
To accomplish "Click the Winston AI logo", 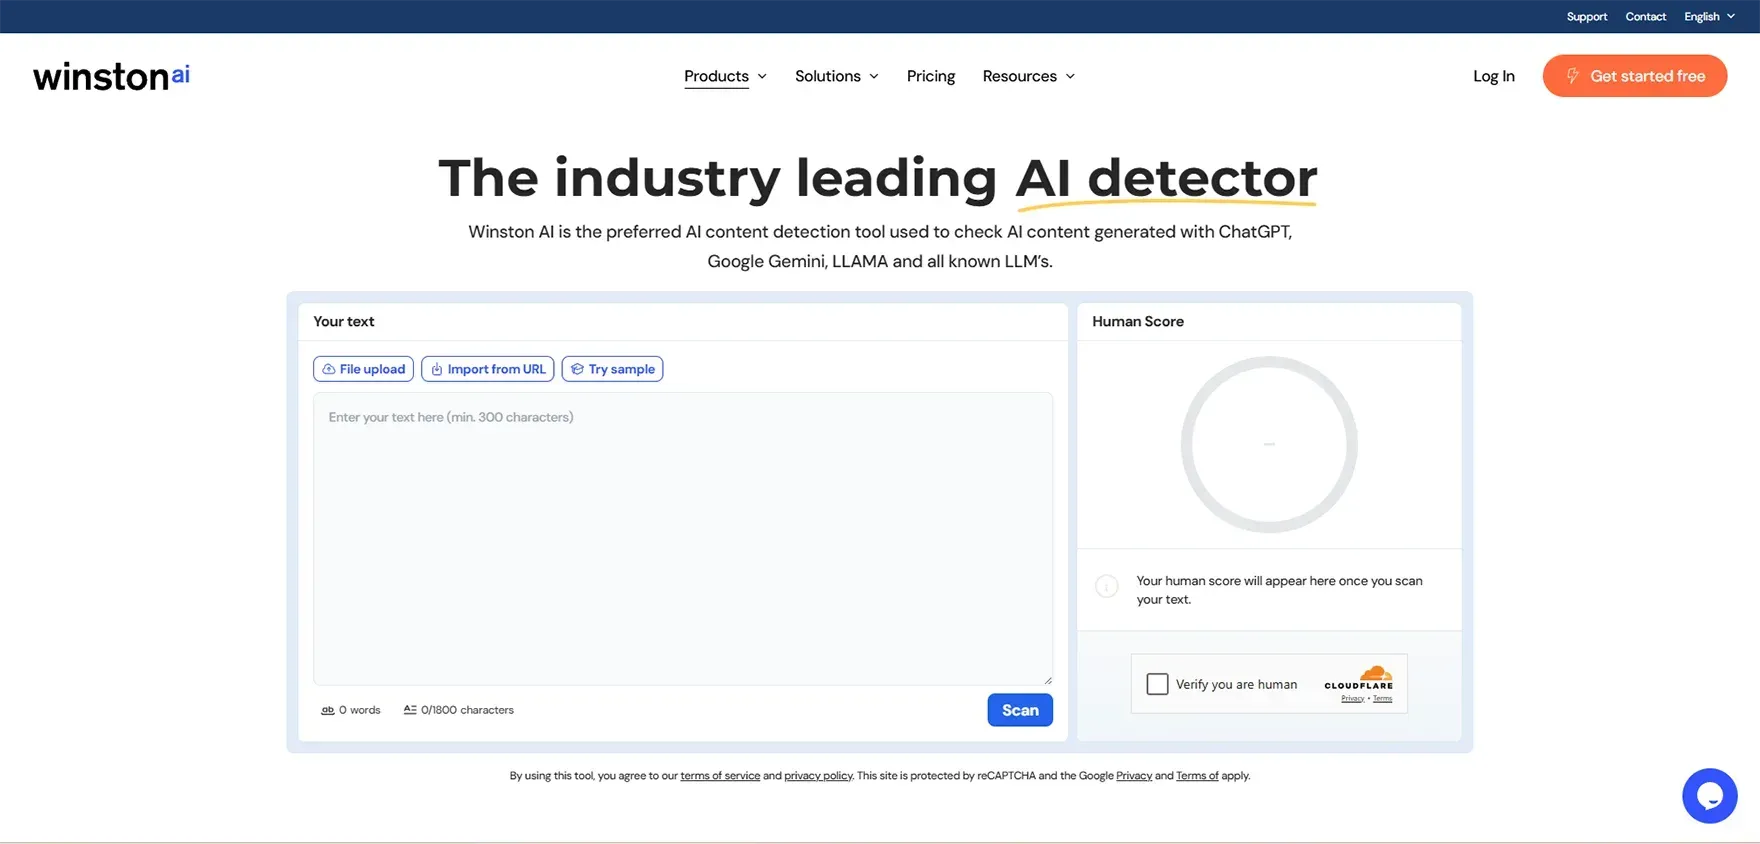I will 111,76.
